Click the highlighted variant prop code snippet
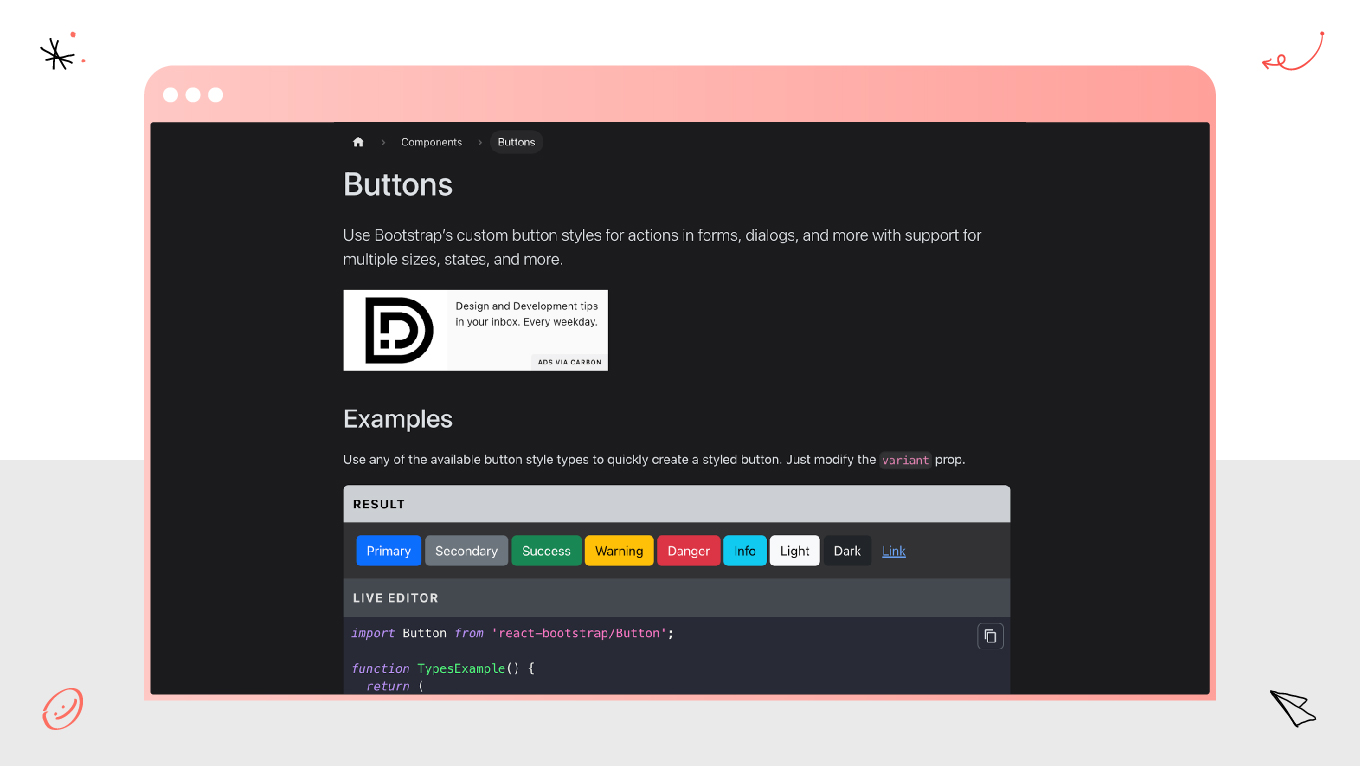This screenshot has width=1360, height=766. tap(905, 459)
